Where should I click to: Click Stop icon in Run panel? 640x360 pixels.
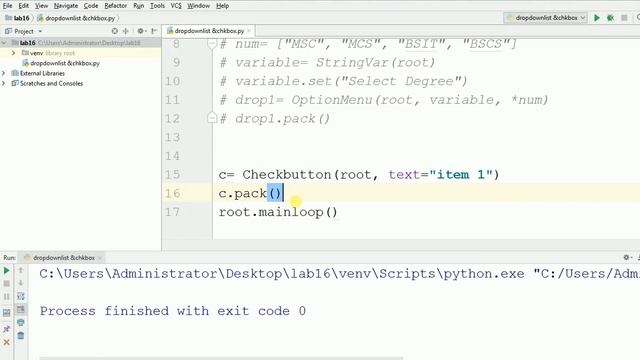click(x=7, y=284)
